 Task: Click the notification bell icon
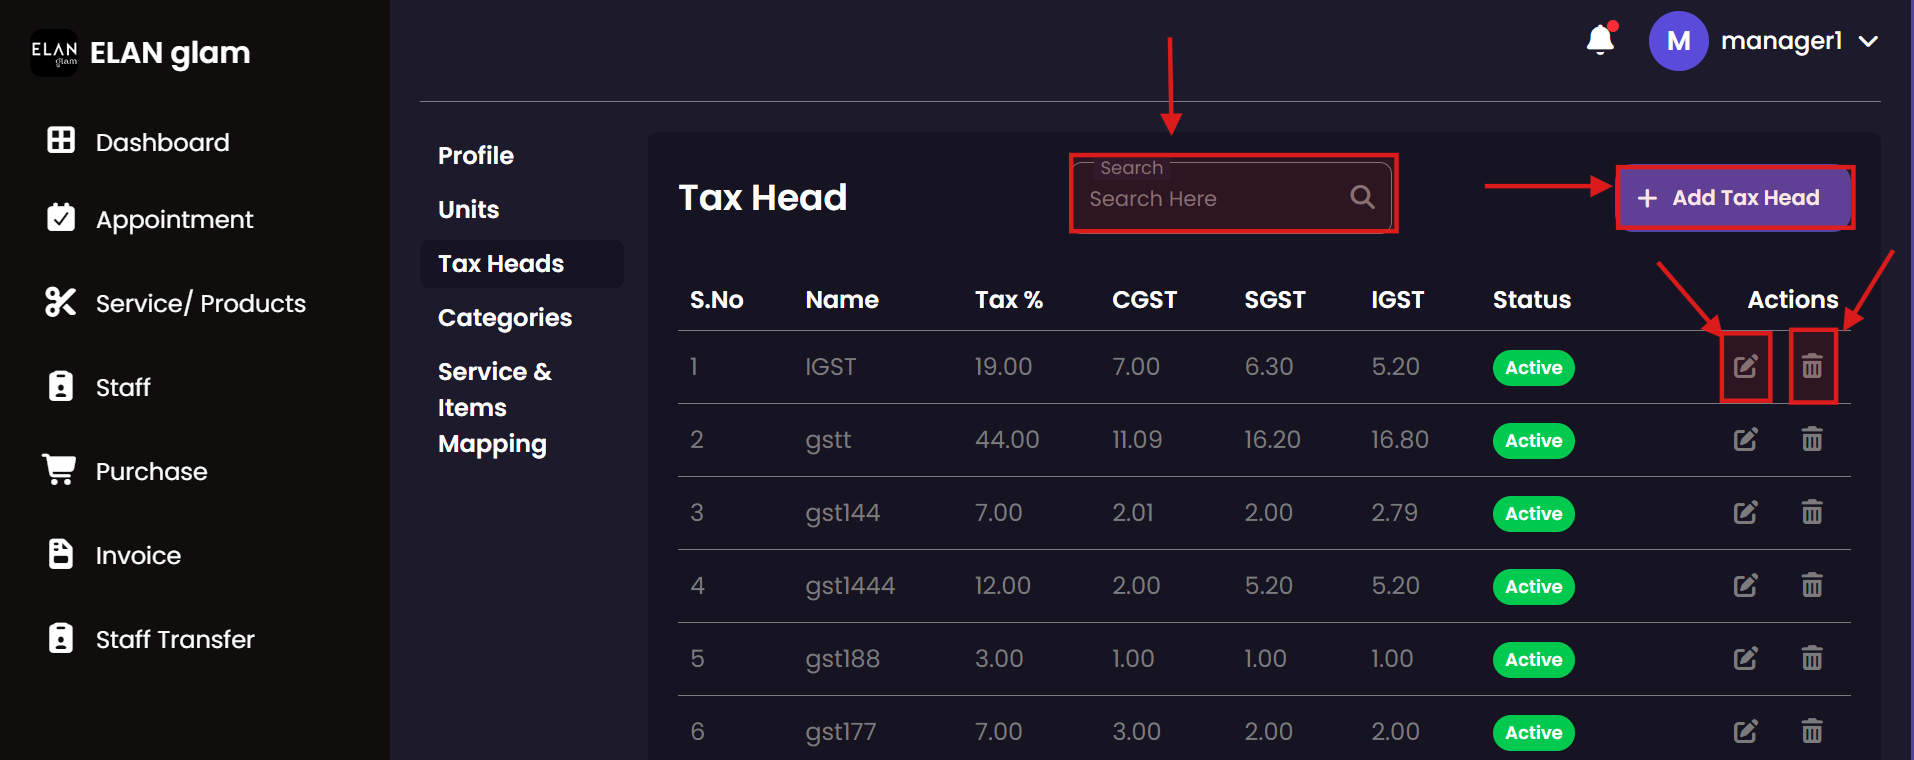[x=1600, y=40]
